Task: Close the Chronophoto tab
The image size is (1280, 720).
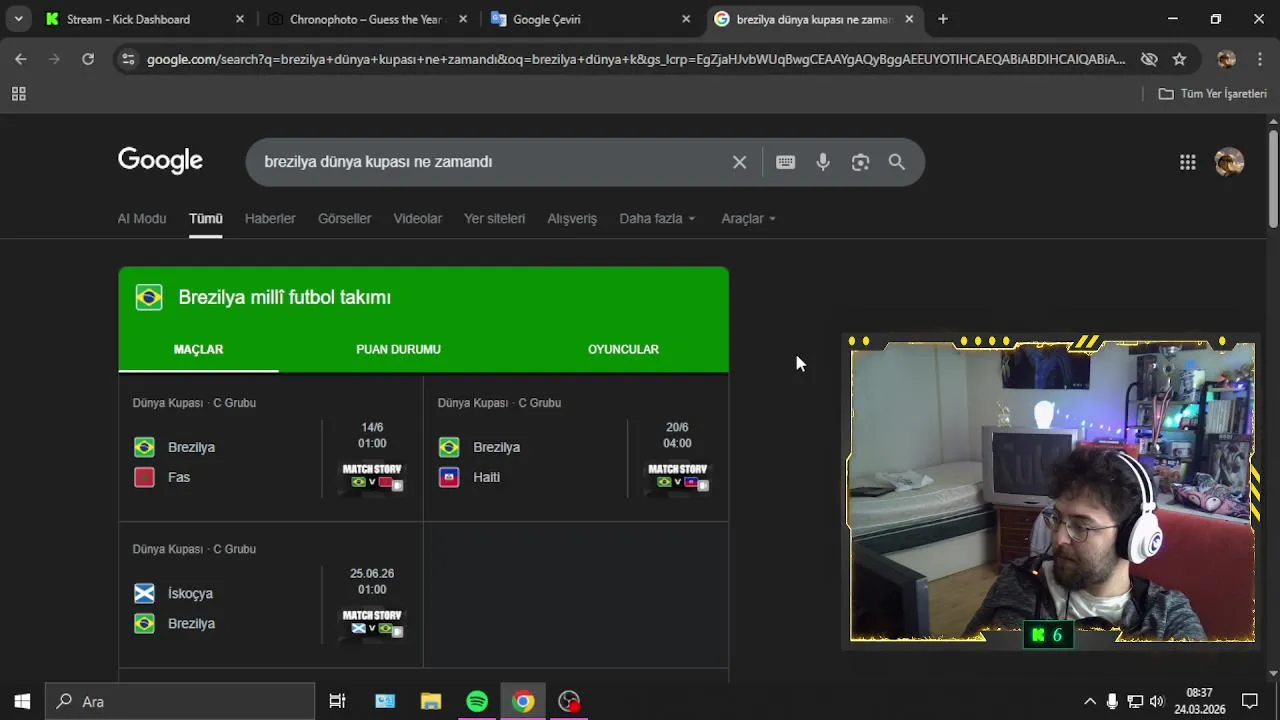Action: pos(463,19)
